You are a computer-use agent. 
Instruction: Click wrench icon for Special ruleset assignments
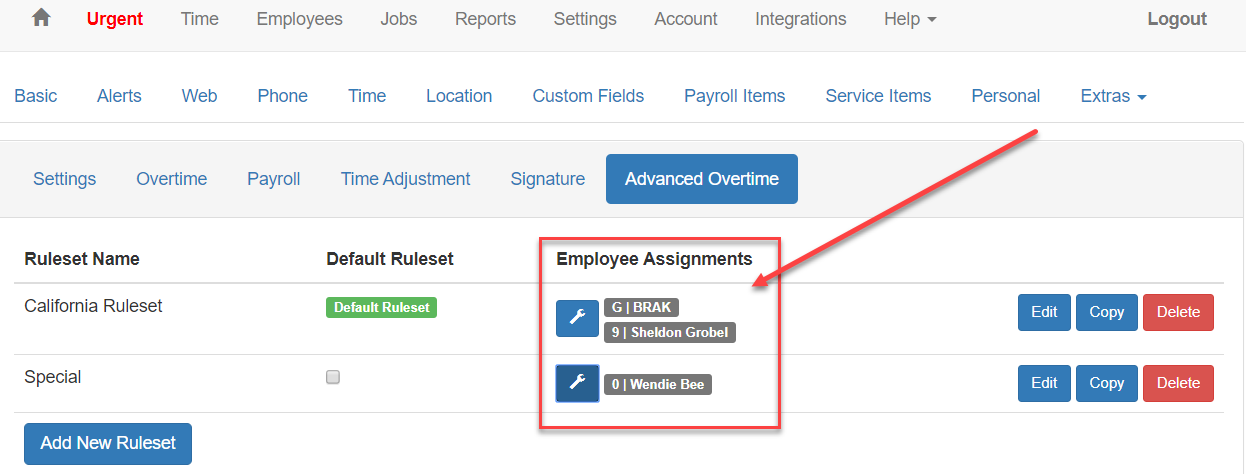[577, 383]
